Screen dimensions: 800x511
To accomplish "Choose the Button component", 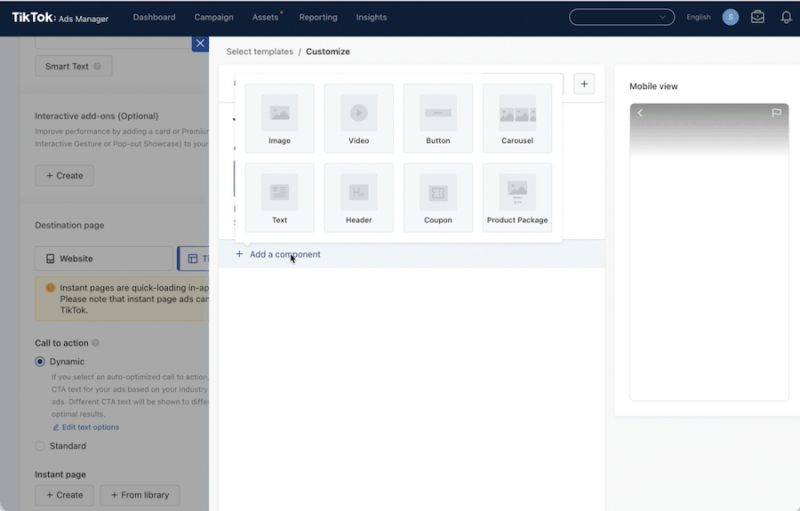I will 438,118.
